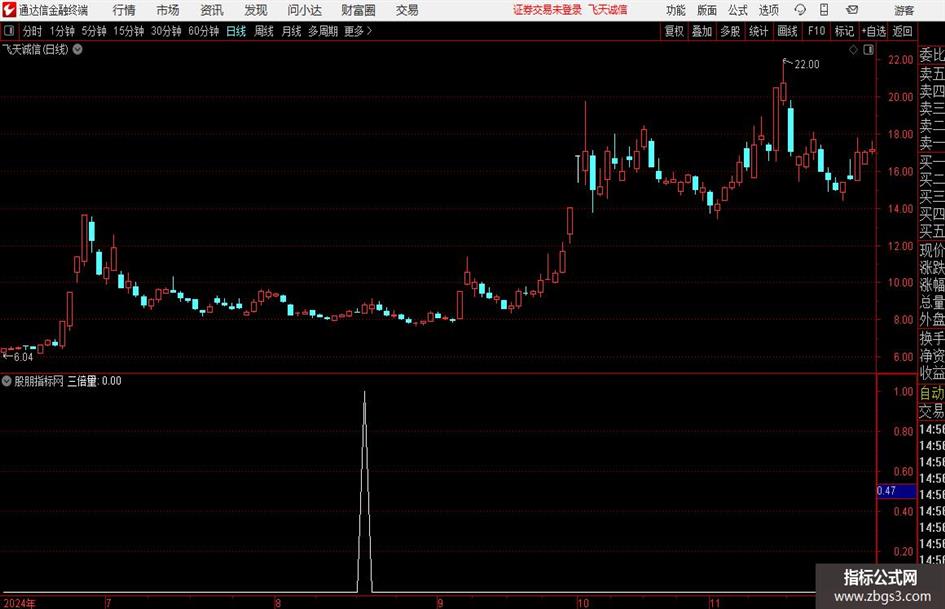Image resolution: width=945 pixels, height=609 pixels.
Task: Click the 叠加 toolbar button
Action: [x=702, y=31]
